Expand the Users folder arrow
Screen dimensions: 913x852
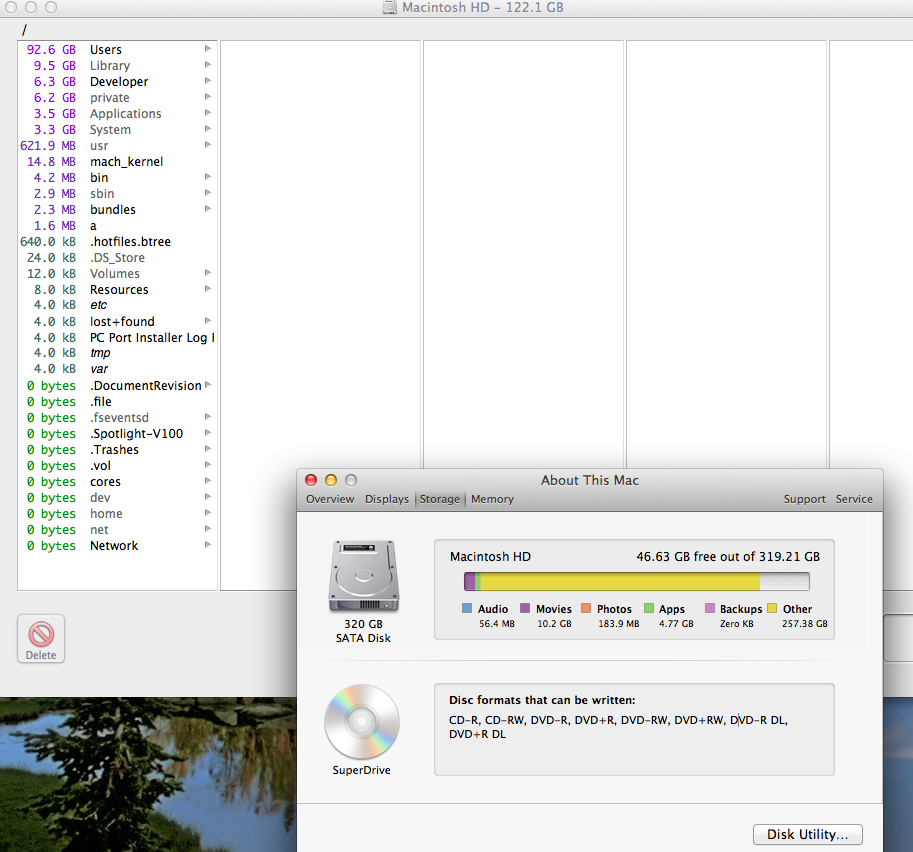pyautogui.click(x=208, y=49)
